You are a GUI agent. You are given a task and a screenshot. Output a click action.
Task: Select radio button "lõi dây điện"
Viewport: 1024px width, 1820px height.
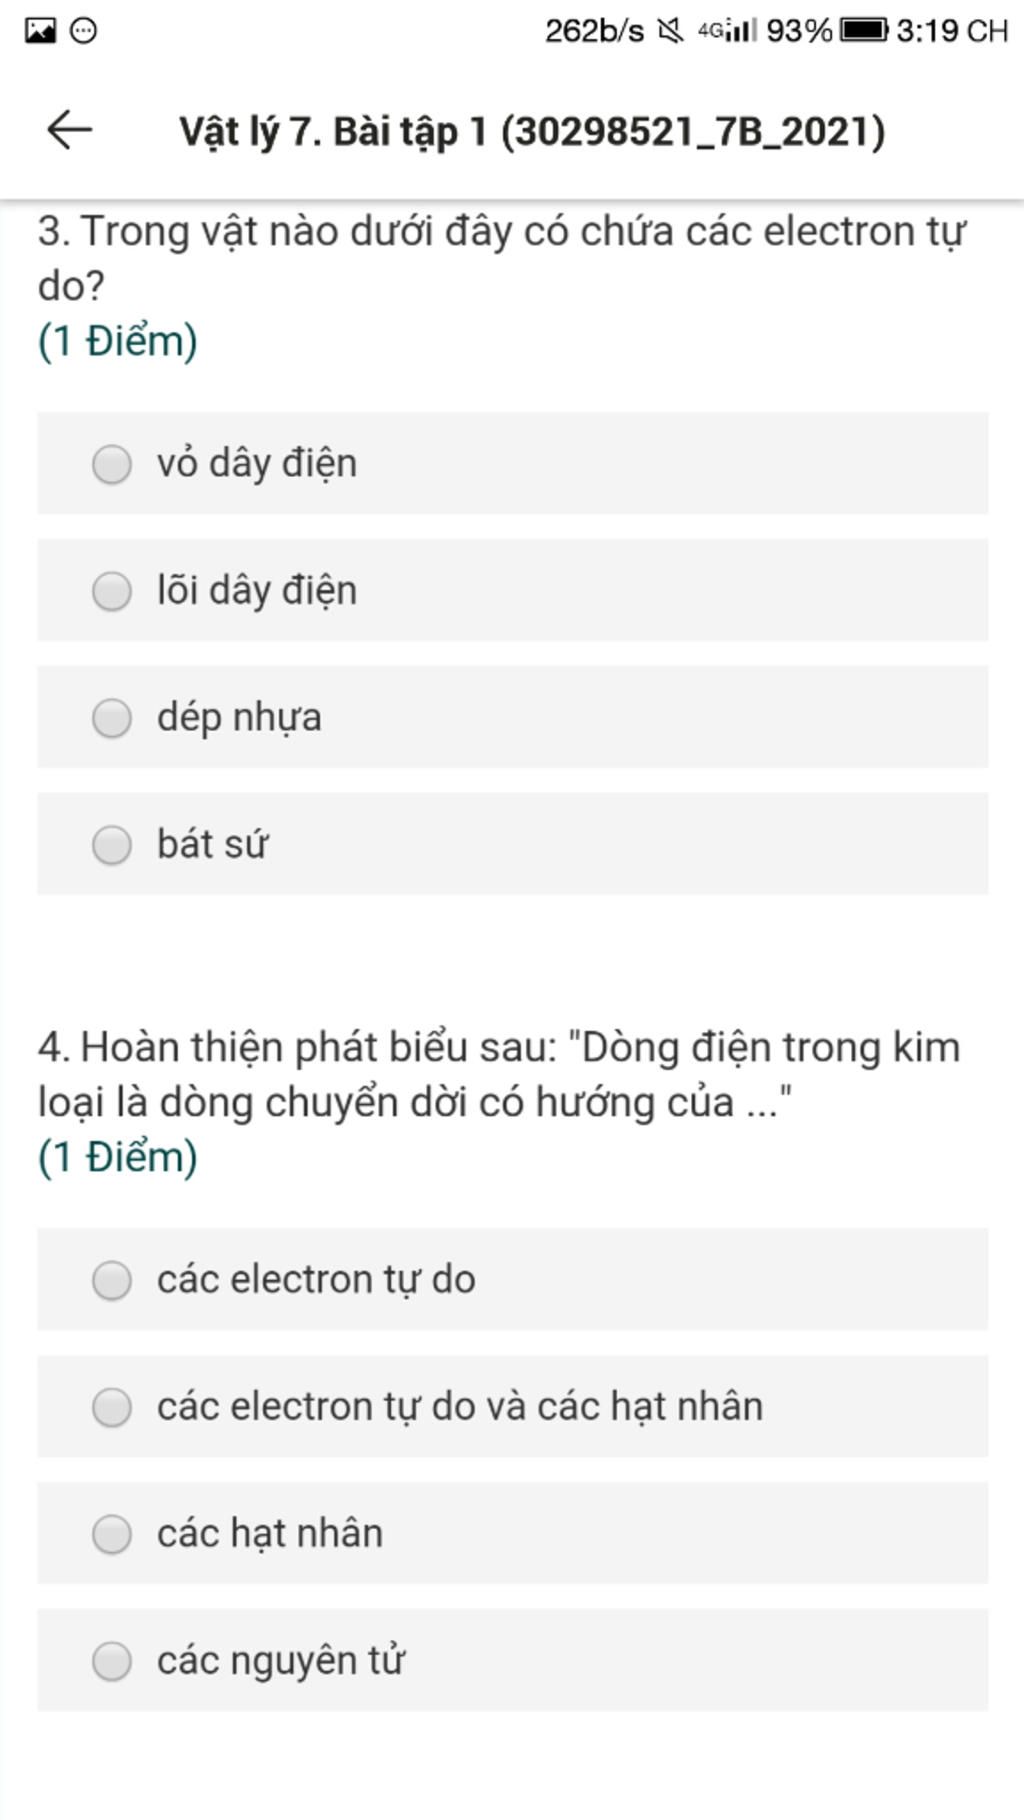pos(112,591)
